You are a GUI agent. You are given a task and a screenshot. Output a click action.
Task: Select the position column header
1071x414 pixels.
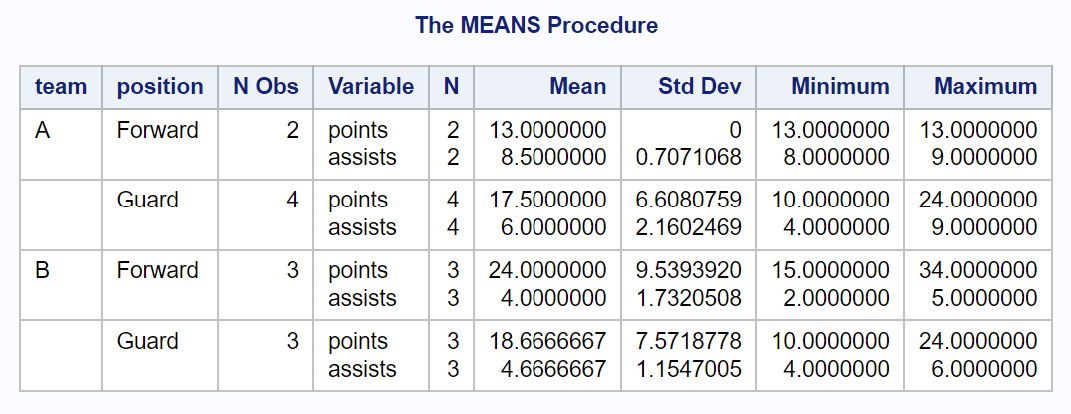[160, 87]
